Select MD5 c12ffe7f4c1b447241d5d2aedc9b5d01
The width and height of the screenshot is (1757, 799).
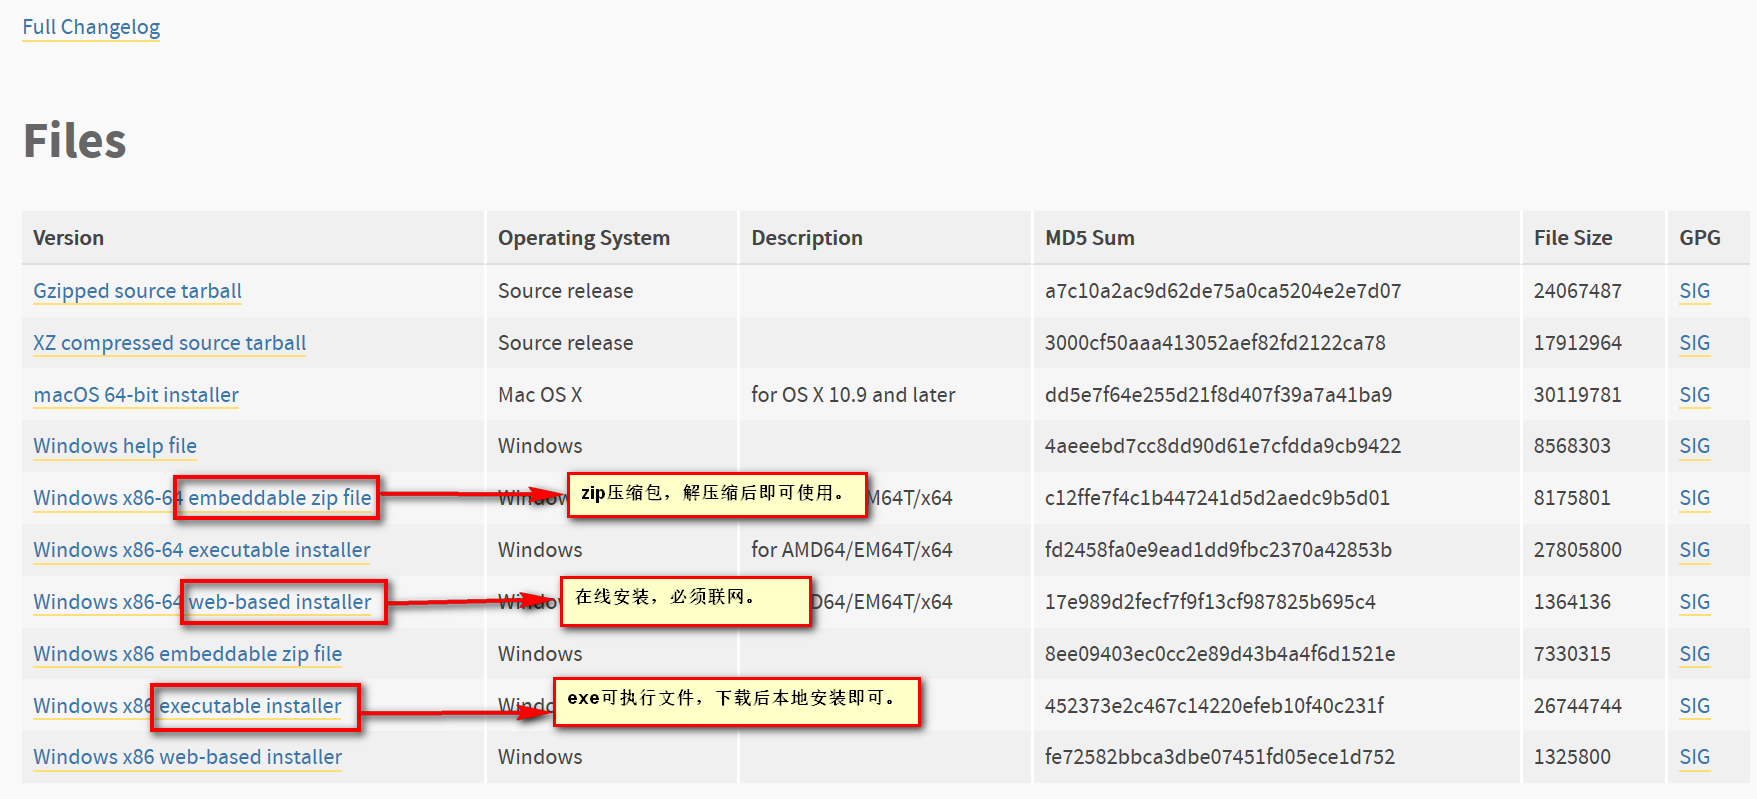coord(1217,498)
